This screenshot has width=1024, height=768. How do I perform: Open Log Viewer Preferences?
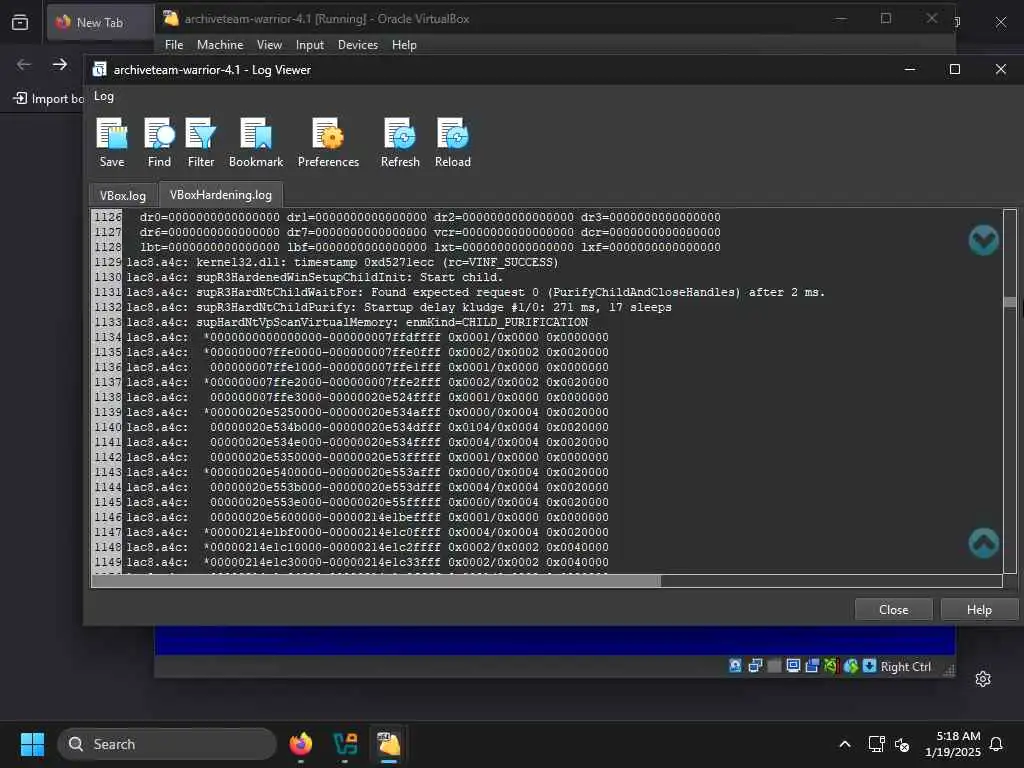point(328,142)
